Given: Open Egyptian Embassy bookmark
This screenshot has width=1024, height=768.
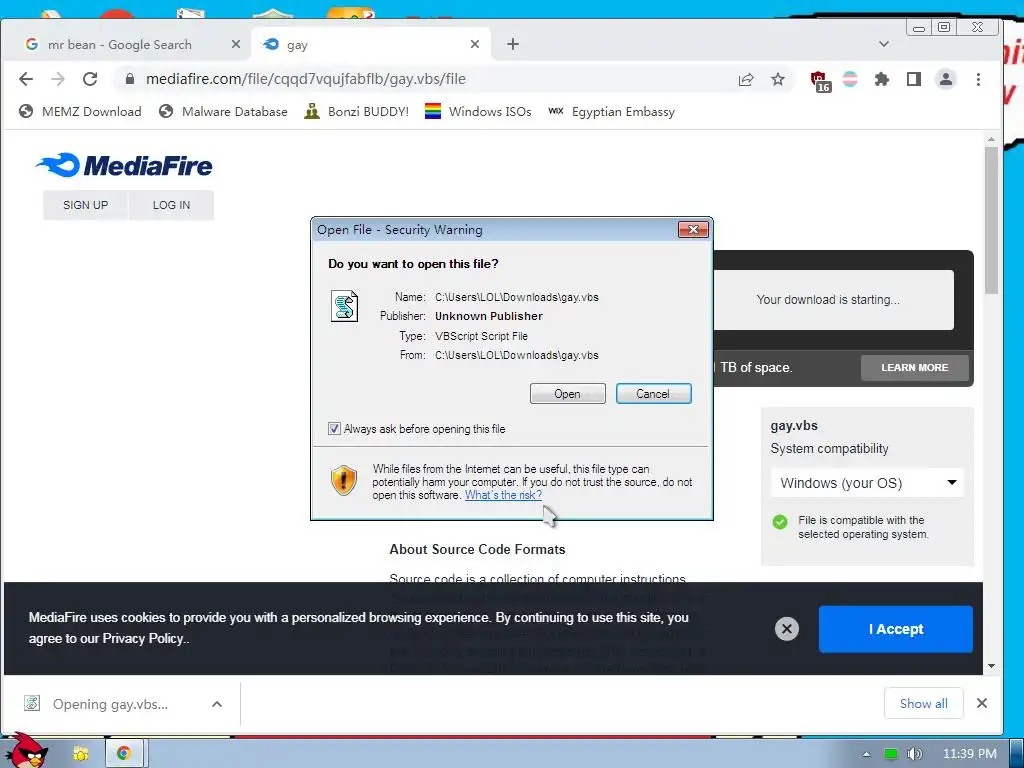Looking at the screenshot, I should click(x=611, y=112).
